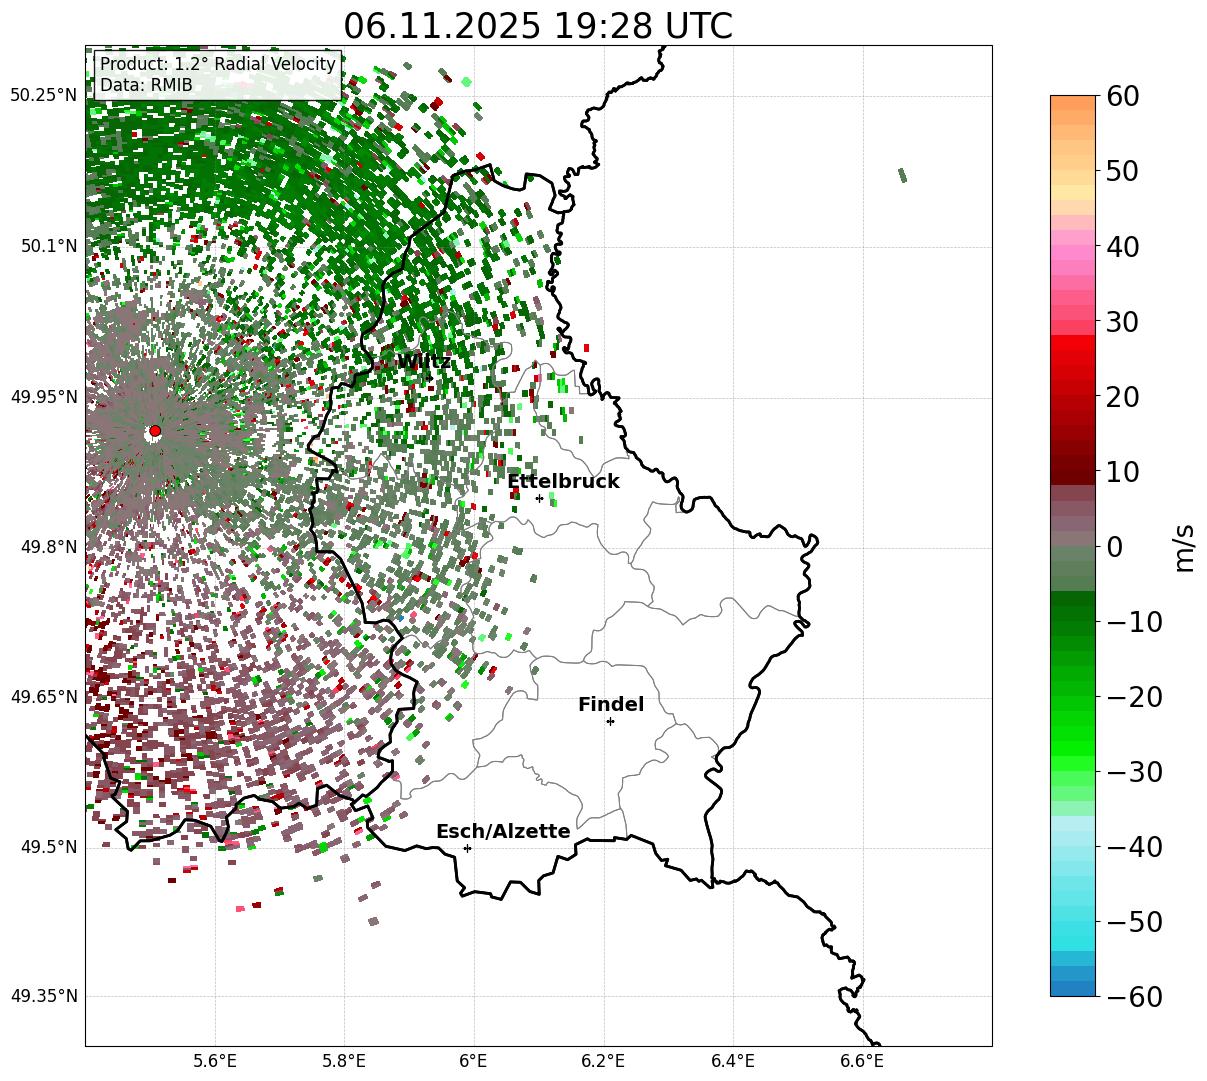The image size is (1207, 1081).
Task: Click the 5.8°E longitude label
Action: pos(344,1061)
